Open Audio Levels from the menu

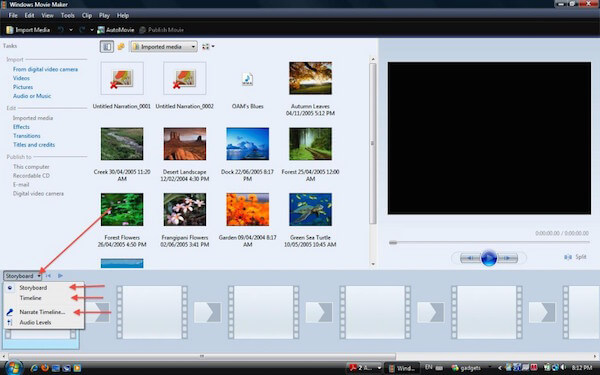35,322
